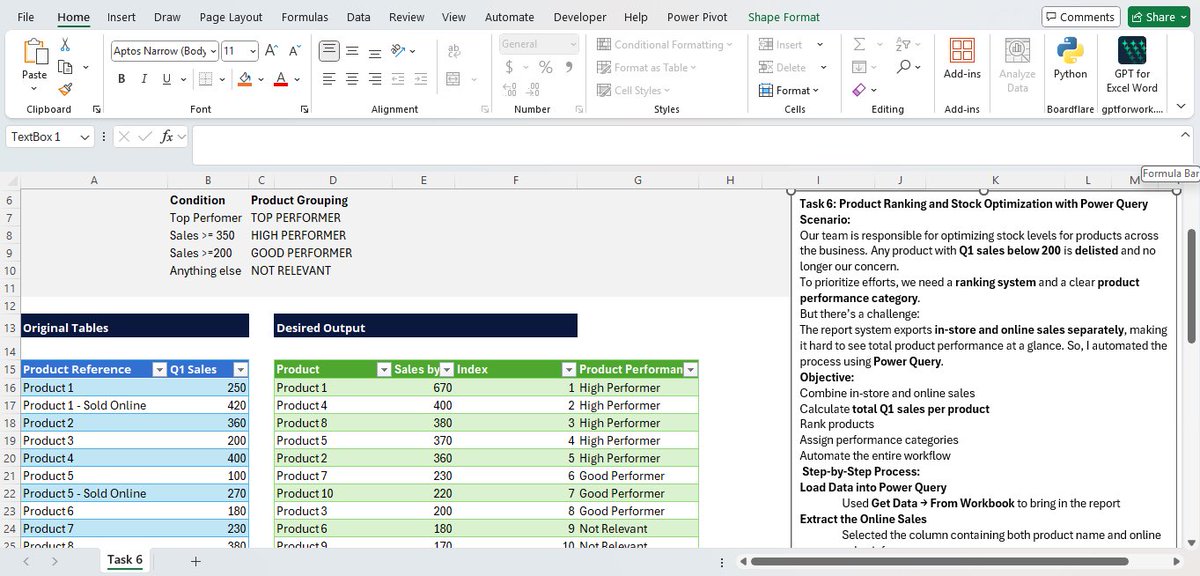Middle align text vertically

tap(352, 51)
